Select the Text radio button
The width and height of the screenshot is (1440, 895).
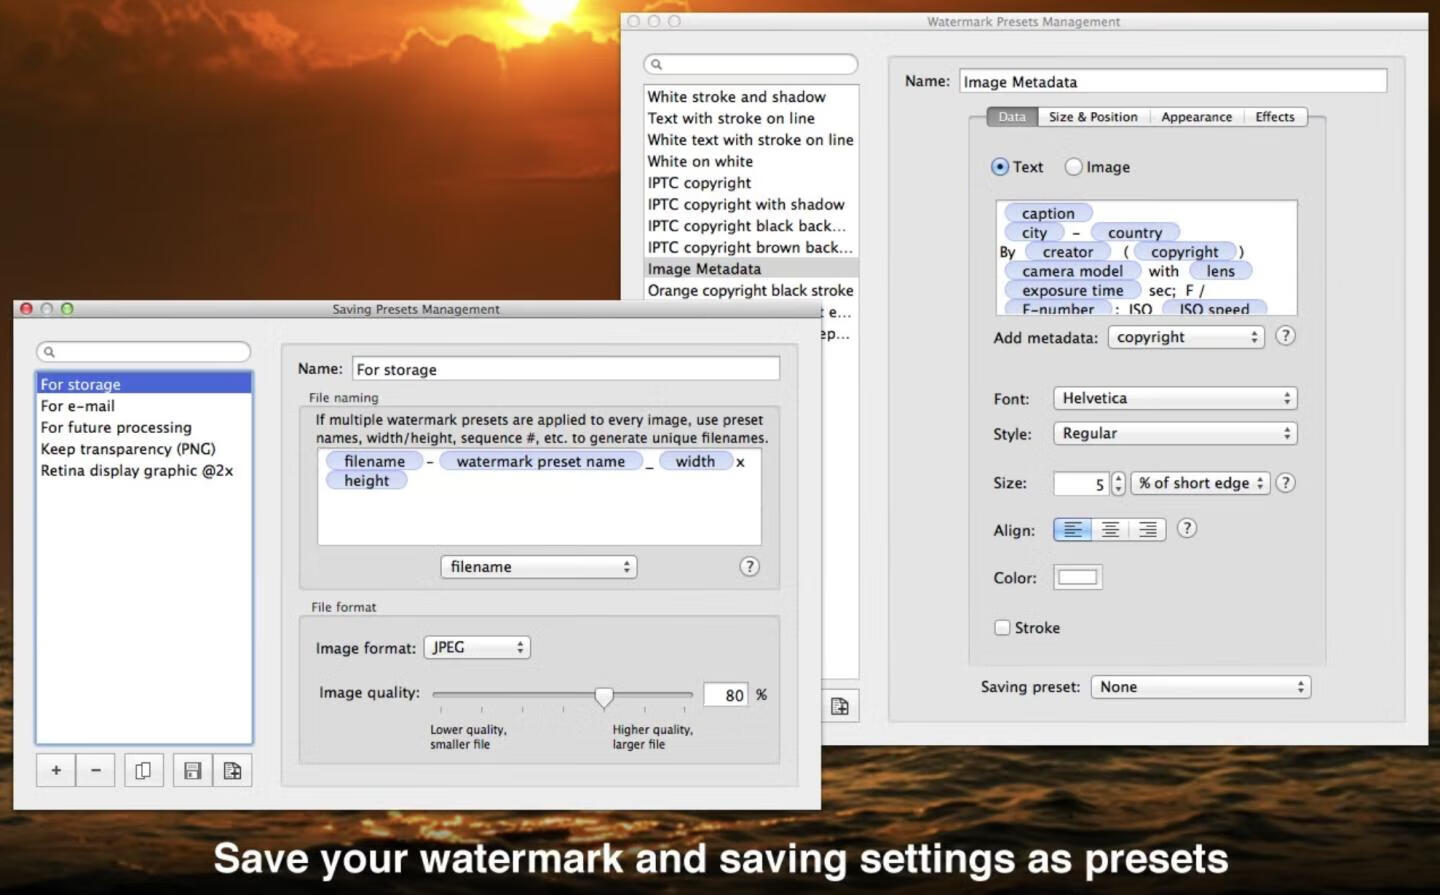[1000, 167]
